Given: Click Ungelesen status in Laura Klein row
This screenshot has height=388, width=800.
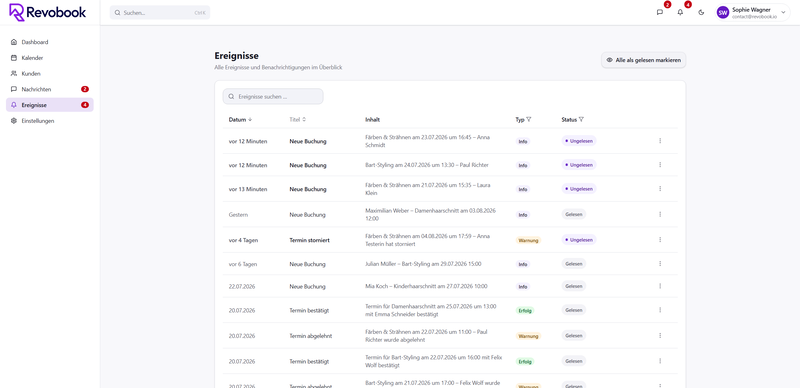Looking at the screenshot, I should pos(579,188).
